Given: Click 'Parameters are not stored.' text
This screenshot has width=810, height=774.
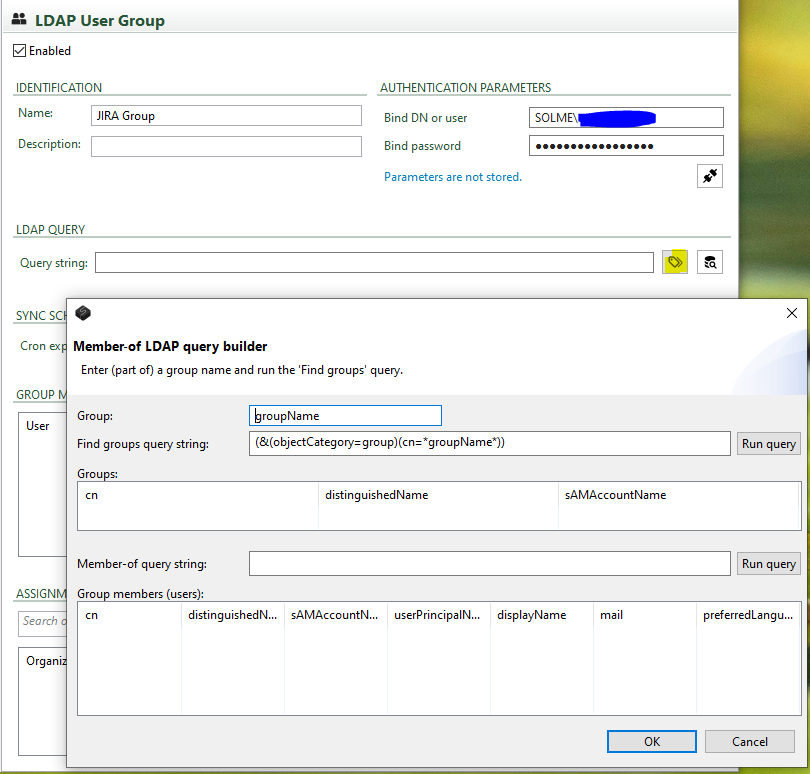Looking at the screenshot, I should (x=452, y=177).
